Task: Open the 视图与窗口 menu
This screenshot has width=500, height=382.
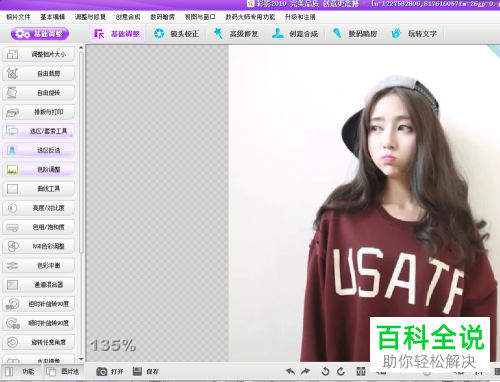Action: 200,17
